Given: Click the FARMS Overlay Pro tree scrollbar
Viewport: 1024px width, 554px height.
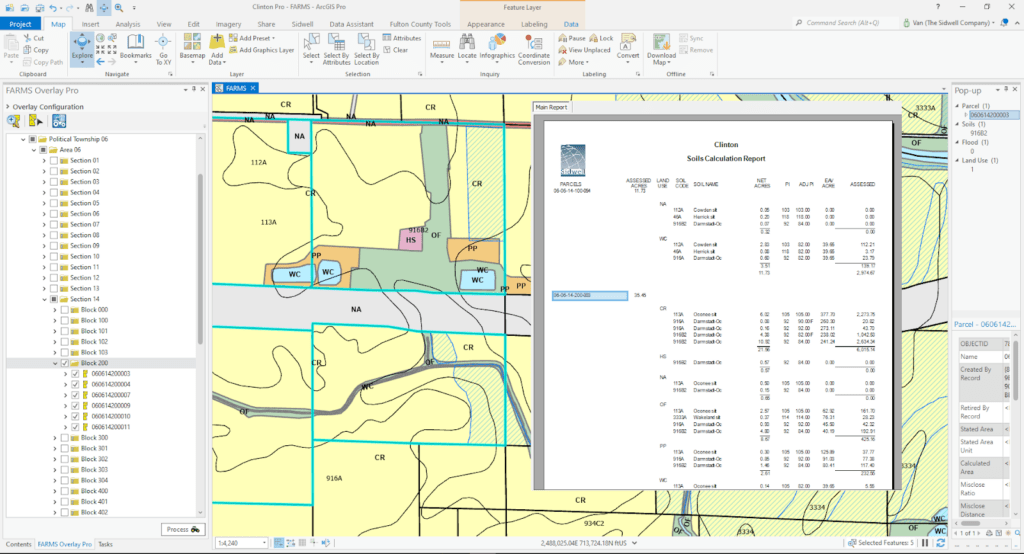Looking at the screenshot, I should (200, 258).
